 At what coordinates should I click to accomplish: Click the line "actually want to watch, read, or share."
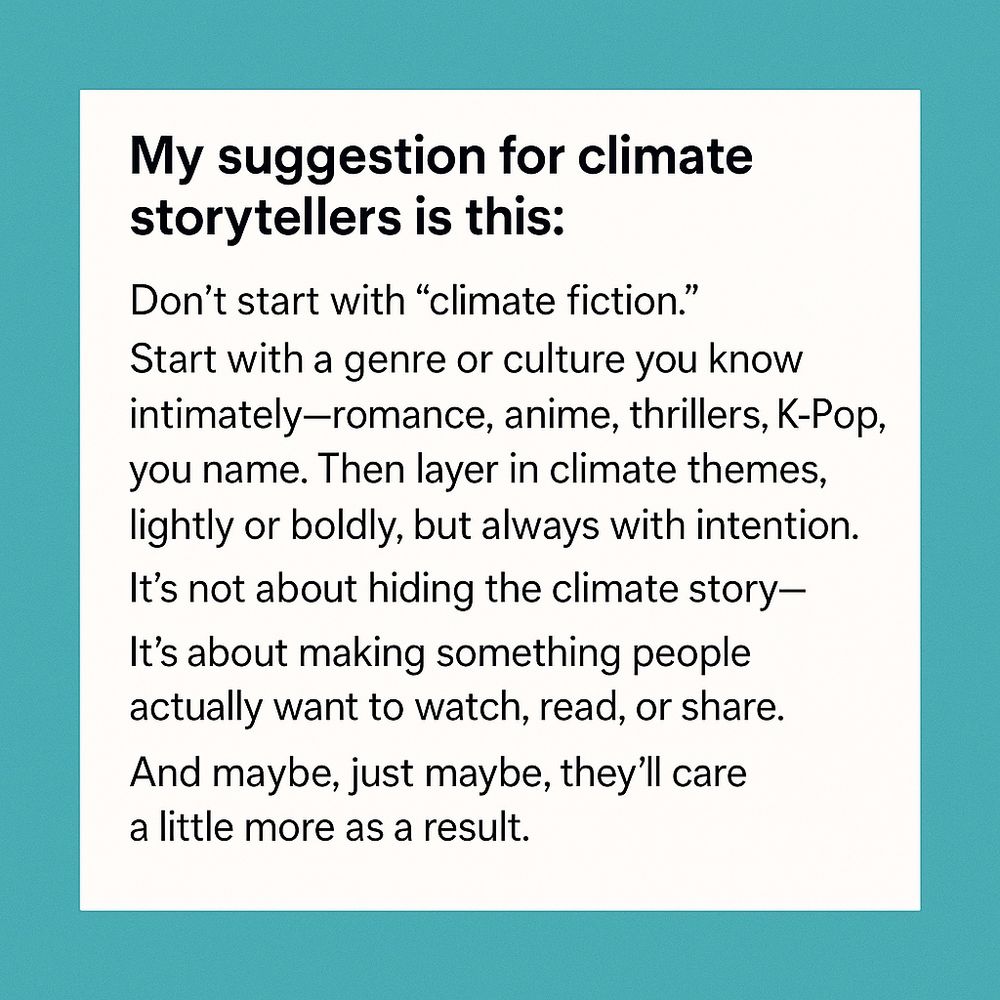coord(457,708)
